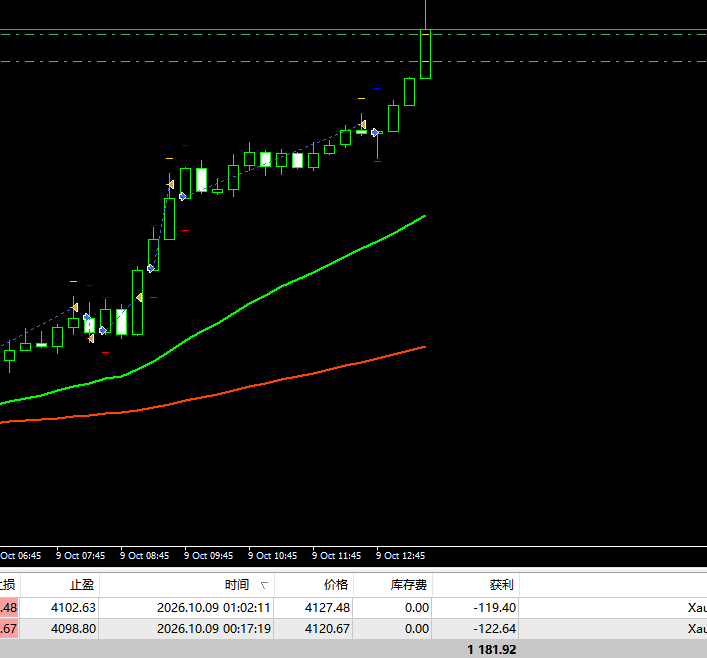Click swap 0.00 in the -122.64 row
Viewport: 707px width, 658px height.
(417, 628)
